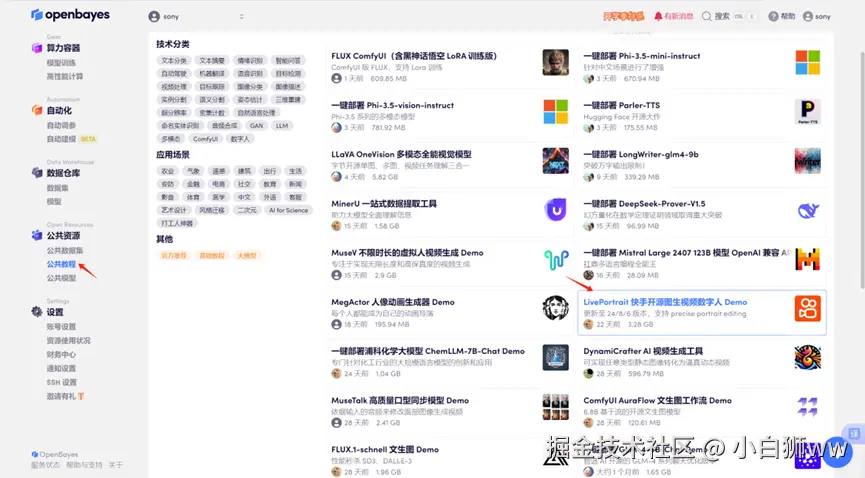Screen dimensions: 865x478
Task: Toggle the ComfyUI filter tag
Action: (x=205, y=139)
